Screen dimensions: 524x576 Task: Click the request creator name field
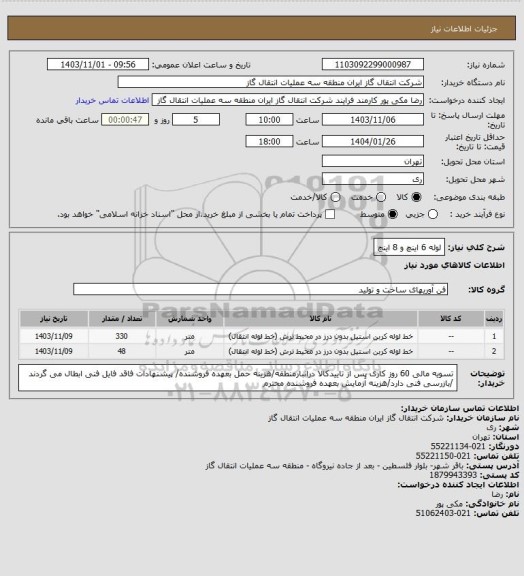coord(288,100)
